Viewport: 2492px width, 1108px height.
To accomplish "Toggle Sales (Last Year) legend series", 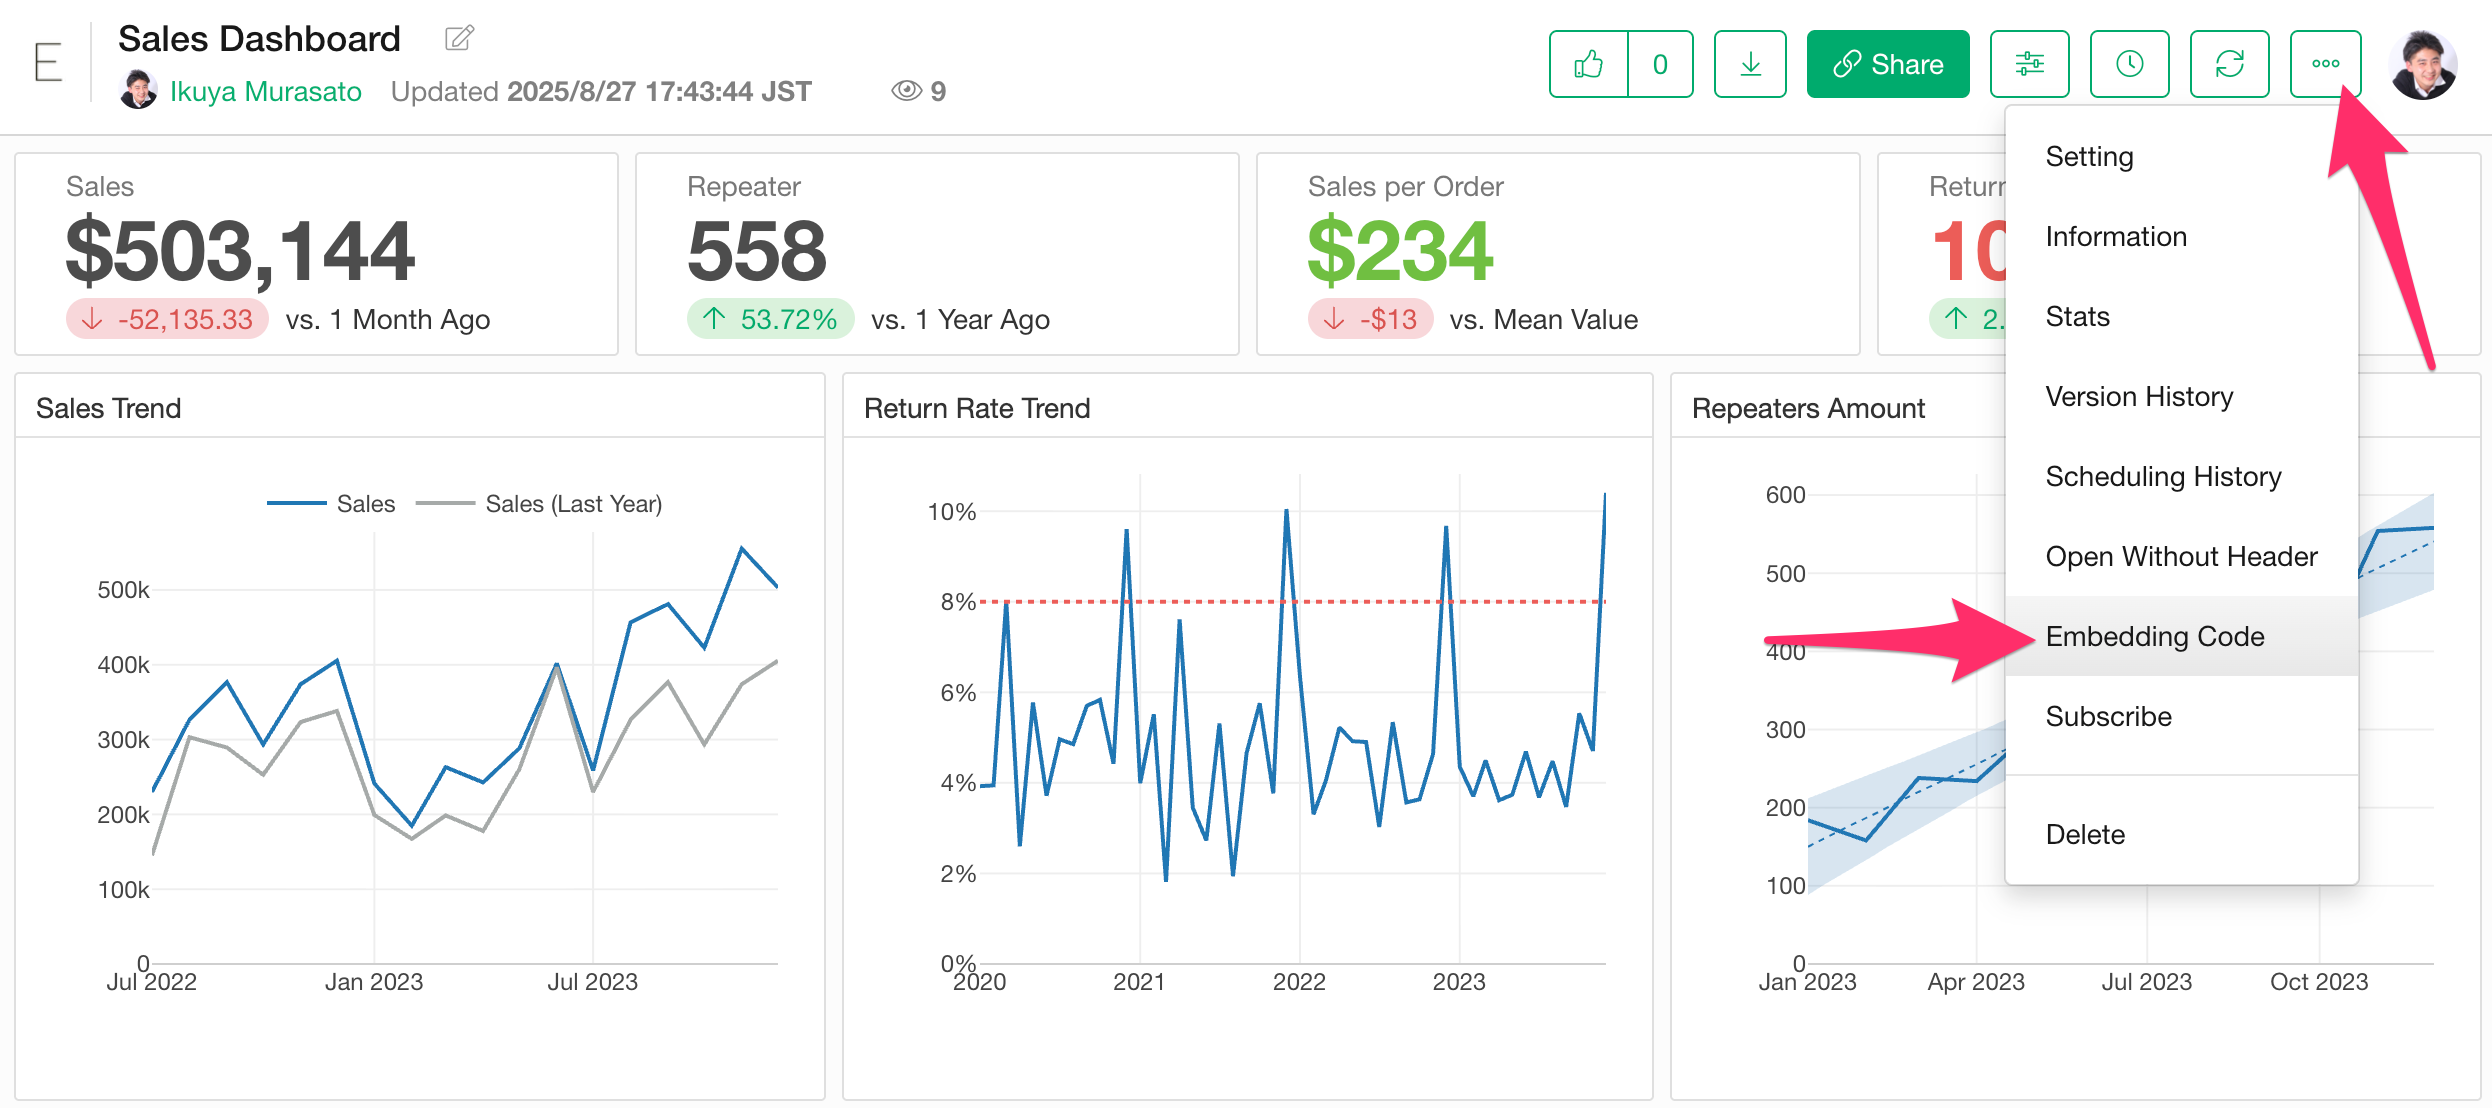I will (573, 504).
